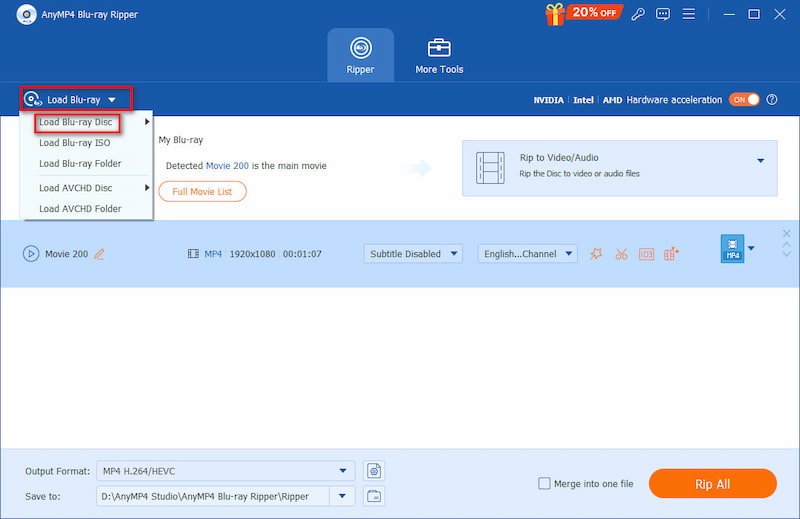Open the English audio channel dropdown
This screenshot has width=800, height=519.
coord(527,254)
